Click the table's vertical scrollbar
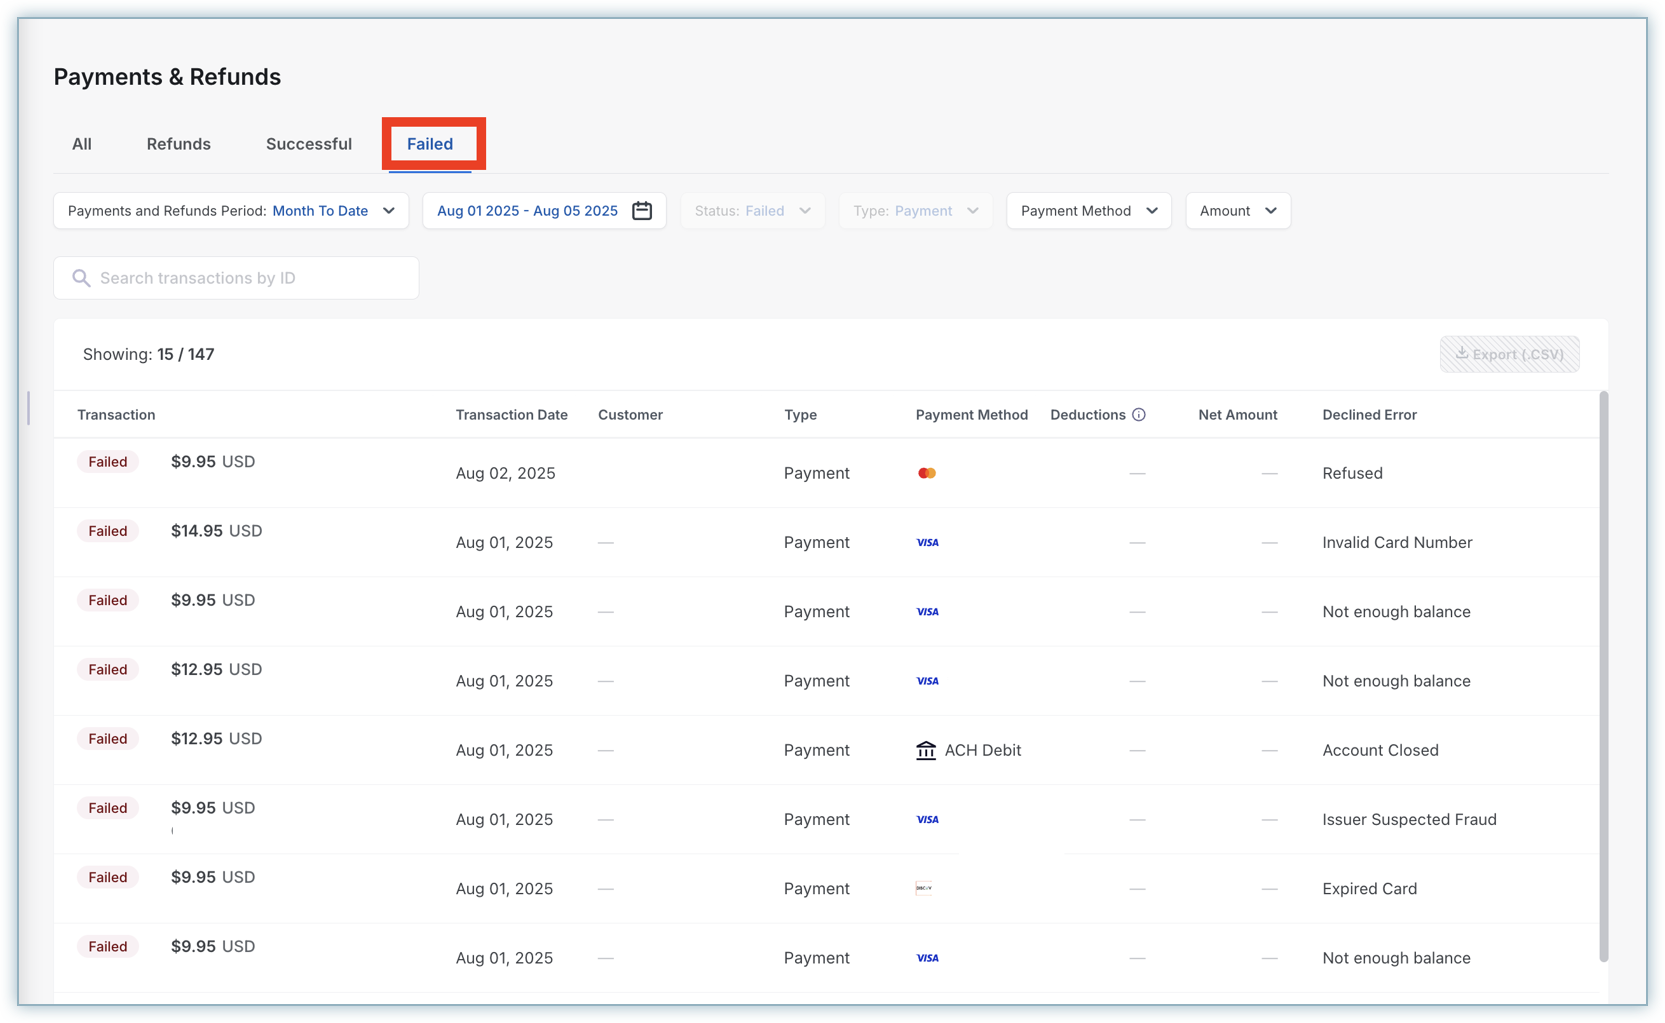The image size is (1665, 1023). coord(1604,676)
